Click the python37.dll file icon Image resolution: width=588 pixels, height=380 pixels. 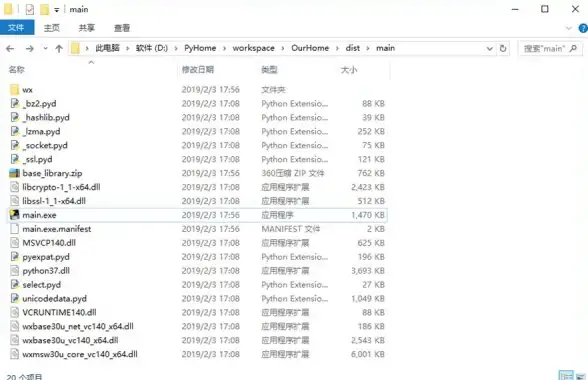14,270
